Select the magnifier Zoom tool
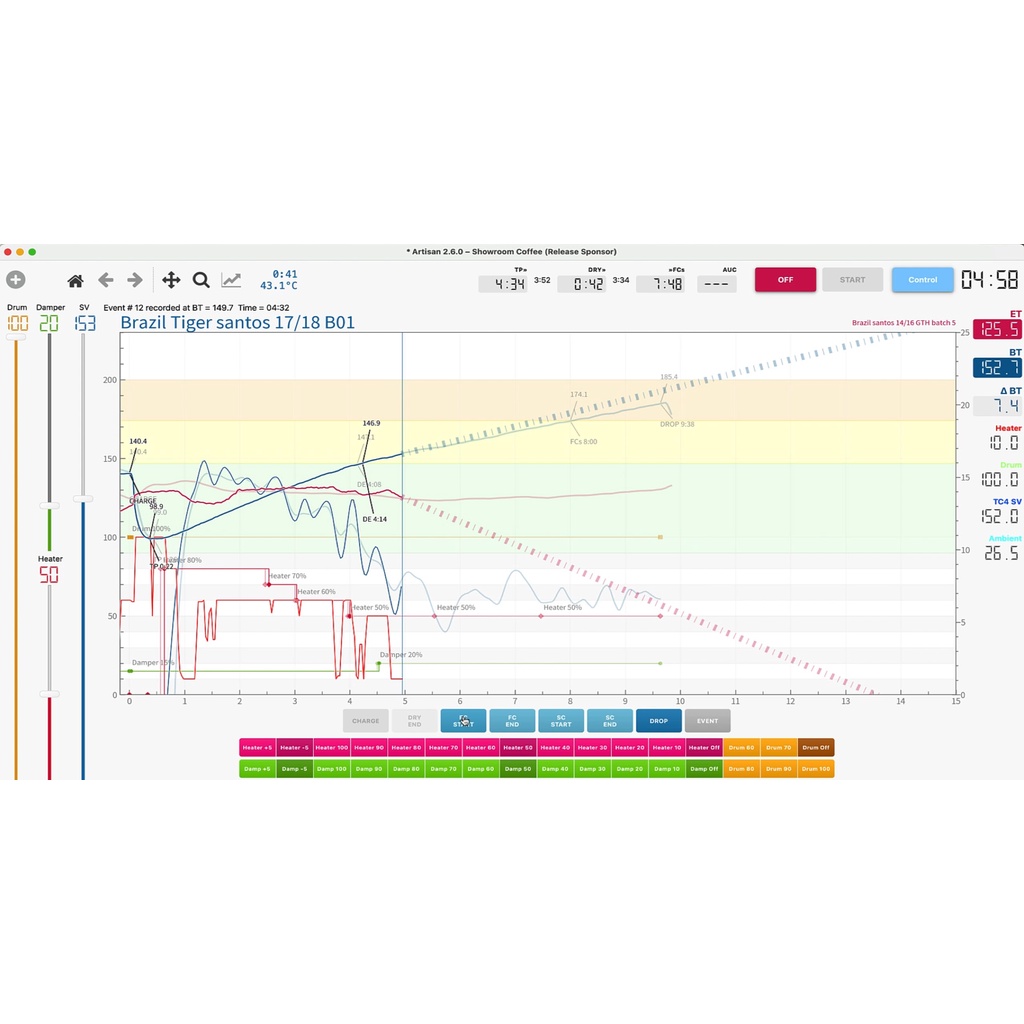 201,281
